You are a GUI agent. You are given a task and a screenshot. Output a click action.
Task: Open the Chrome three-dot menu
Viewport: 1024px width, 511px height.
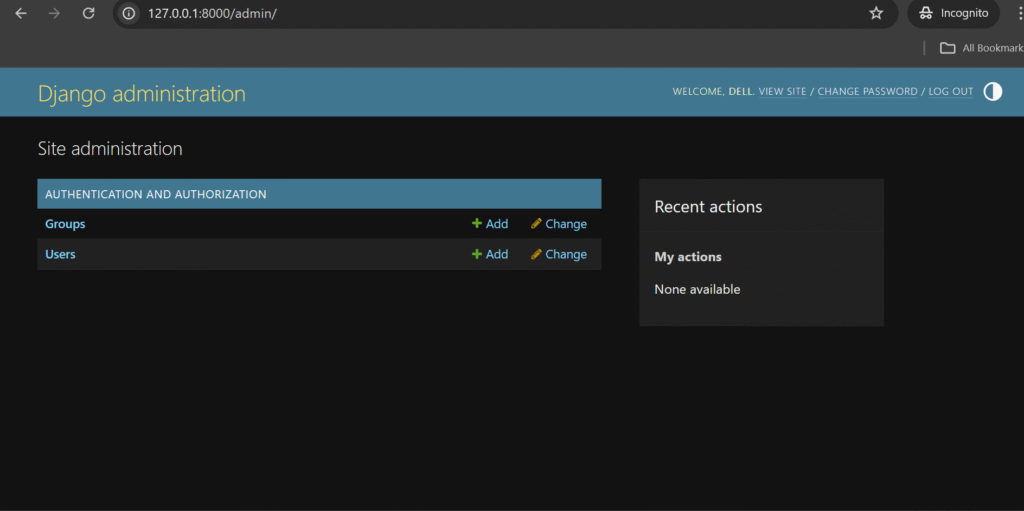pyautogui.click(x=1019, y=13)
